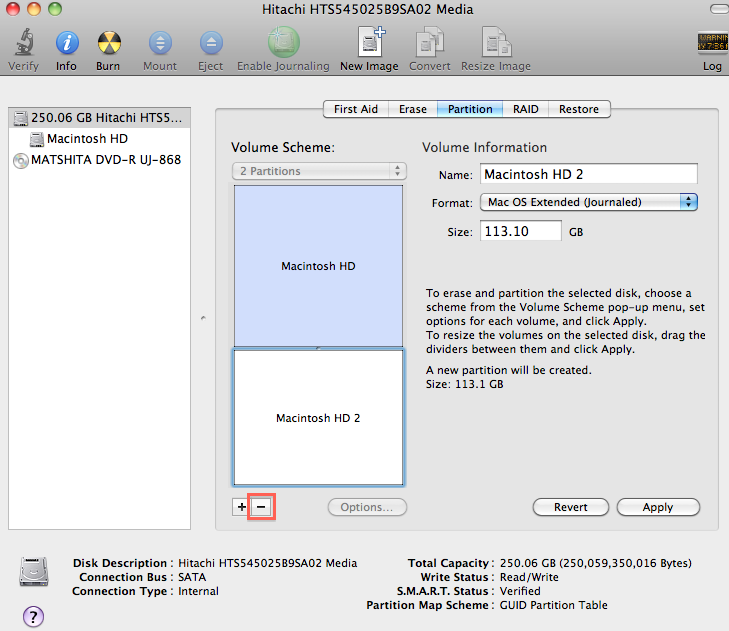Open the Info toolbar icon
This screenshot has height=631, width=729.
(67, 43)
